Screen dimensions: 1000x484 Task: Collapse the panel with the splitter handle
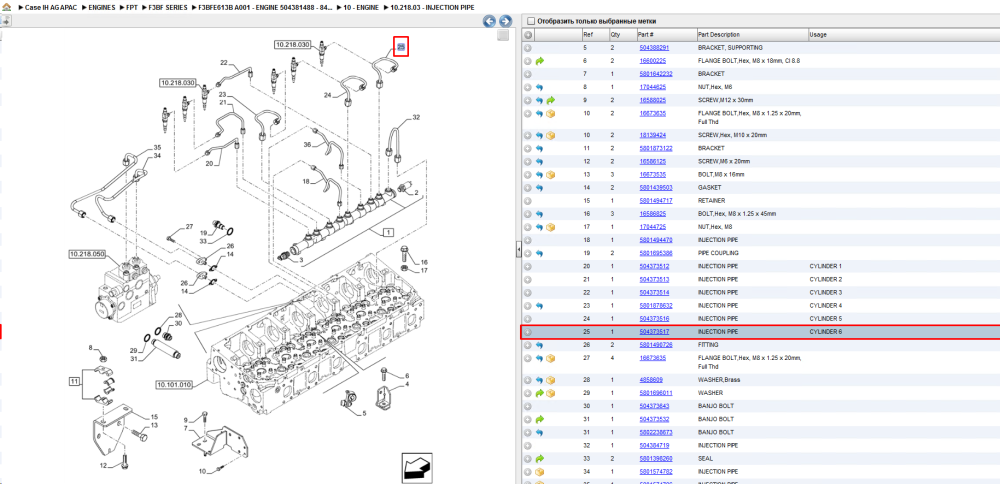518,248
